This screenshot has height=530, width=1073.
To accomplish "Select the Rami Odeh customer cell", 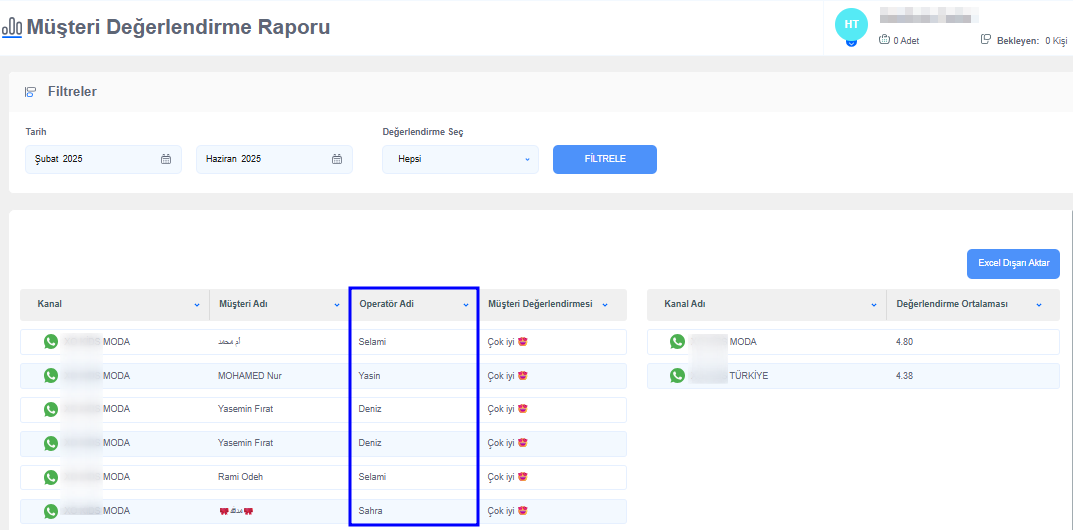I will (240, 477).
